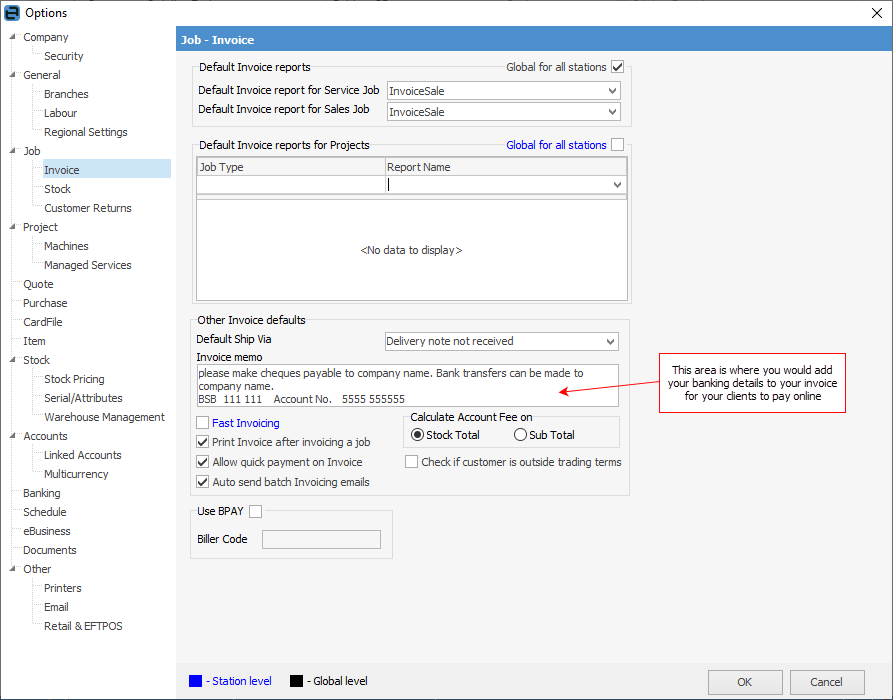Select "Warehouse Management" under Stock
893x700 pixels.
click(x=103, y=416)
